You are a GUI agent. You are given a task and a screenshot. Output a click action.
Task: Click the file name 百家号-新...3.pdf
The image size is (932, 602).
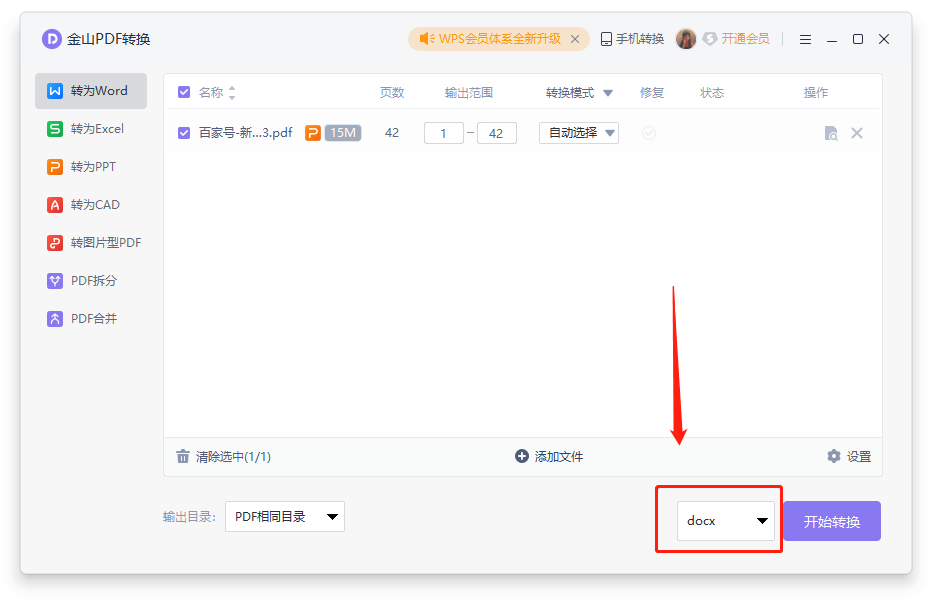(x=245, y=133)
